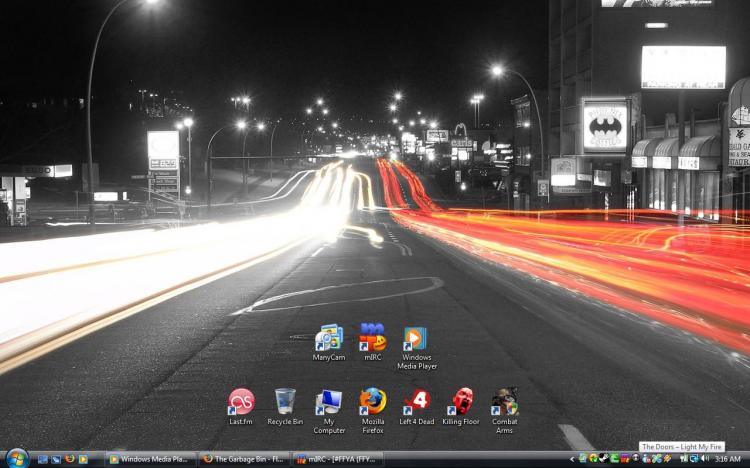Screen dimensions: 750x468
Task: Open the Last.fm desktop shortcut
Action: tap(241, 402)
